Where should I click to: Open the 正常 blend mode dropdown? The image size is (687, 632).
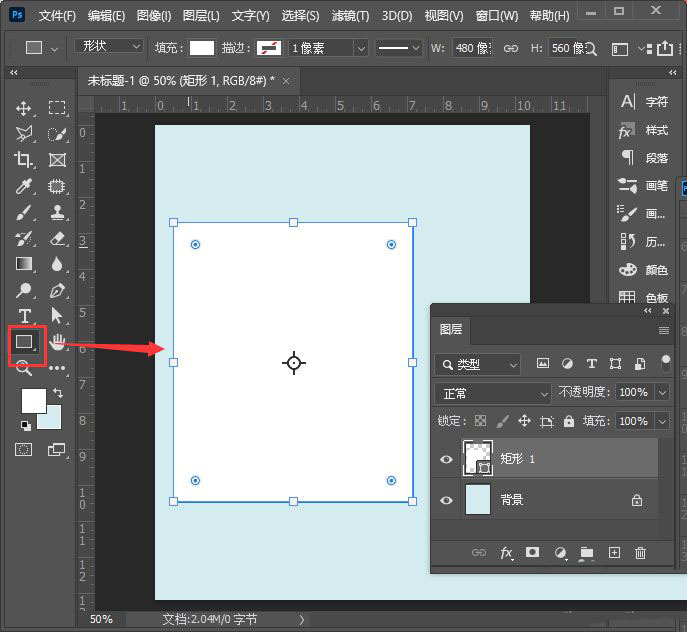point(493,393)
